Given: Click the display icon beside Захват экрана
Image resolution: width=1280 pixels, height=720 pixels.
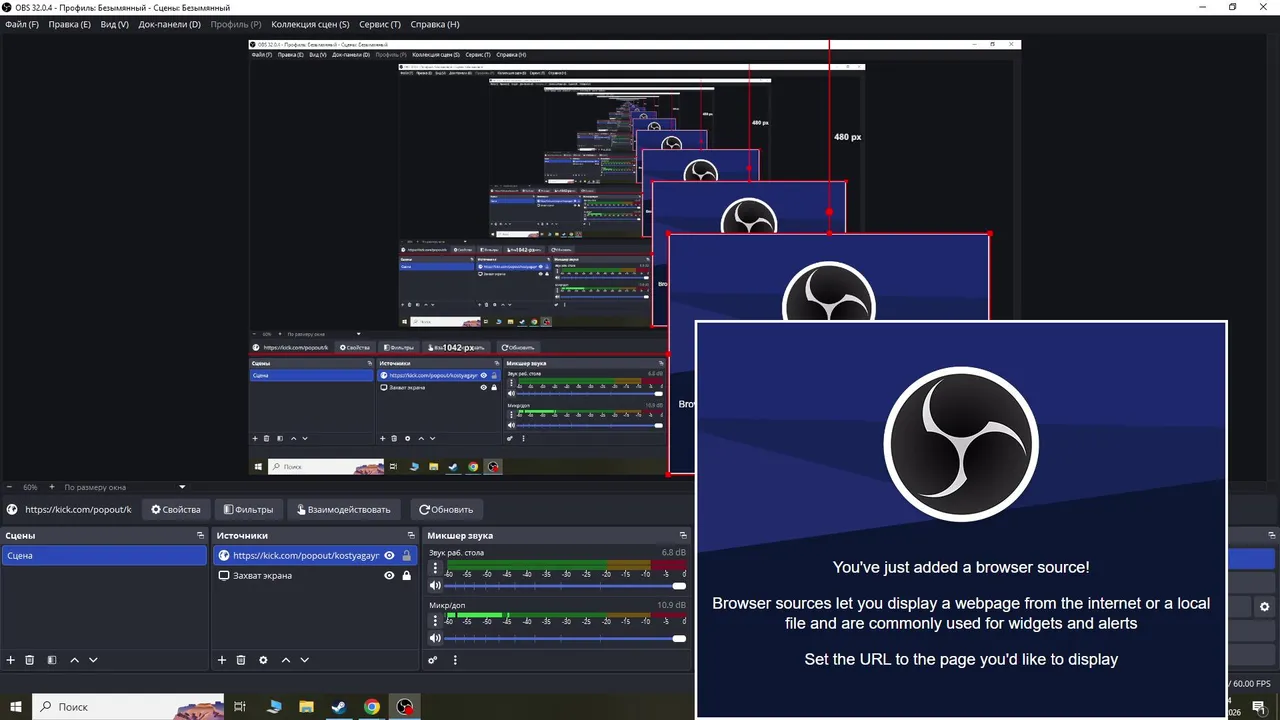Looking at the screenshot, I should 224,576.
